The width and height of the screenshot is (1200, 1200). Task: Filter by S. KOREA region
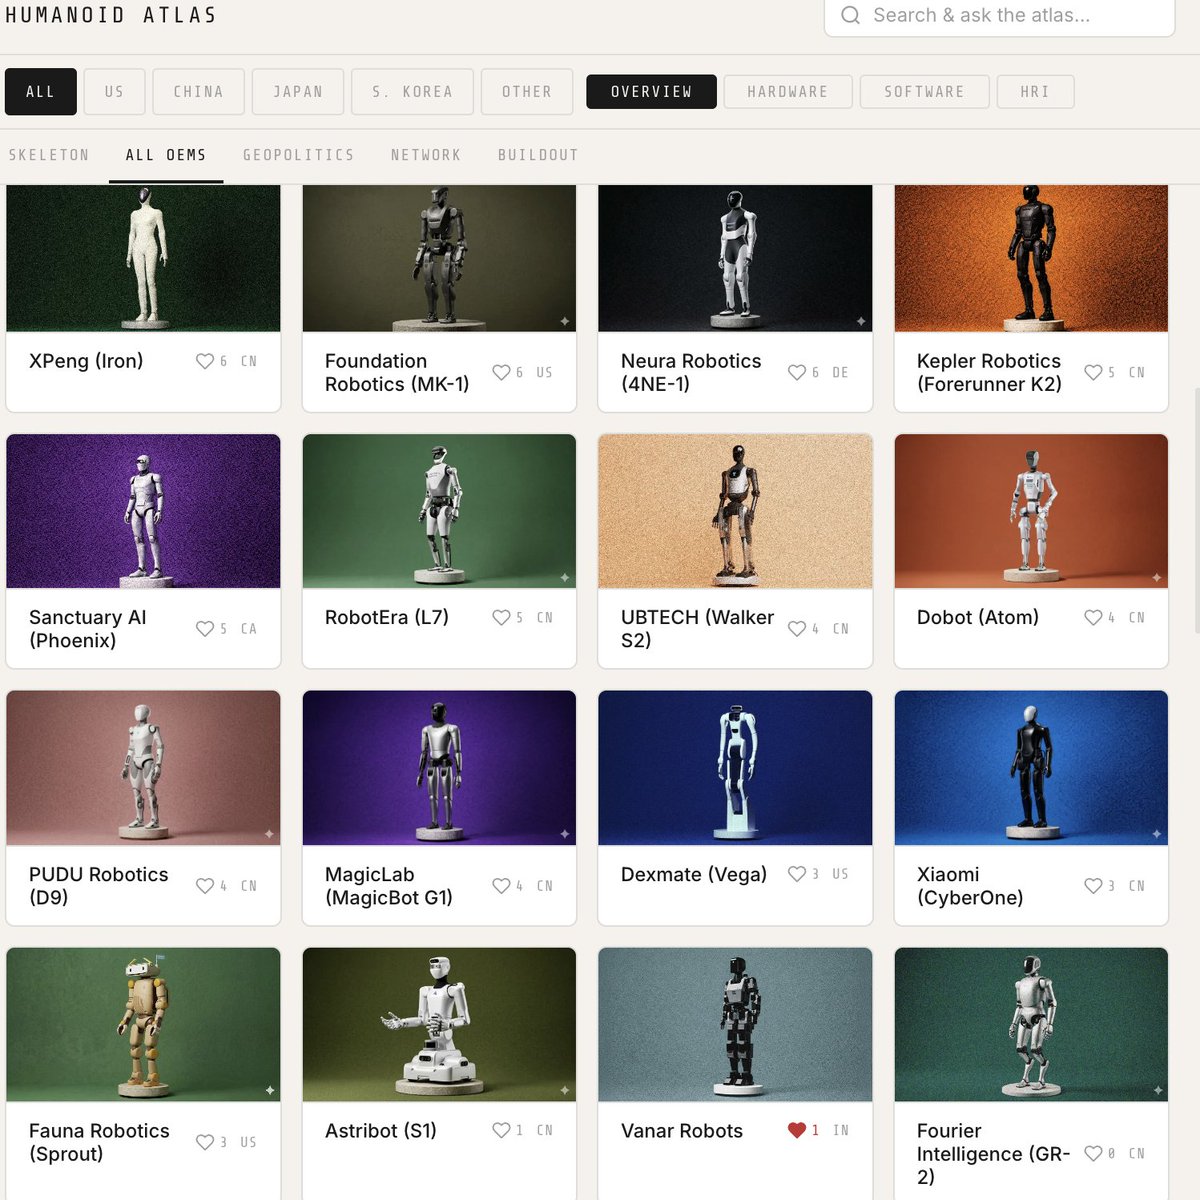tap(412, 91)
